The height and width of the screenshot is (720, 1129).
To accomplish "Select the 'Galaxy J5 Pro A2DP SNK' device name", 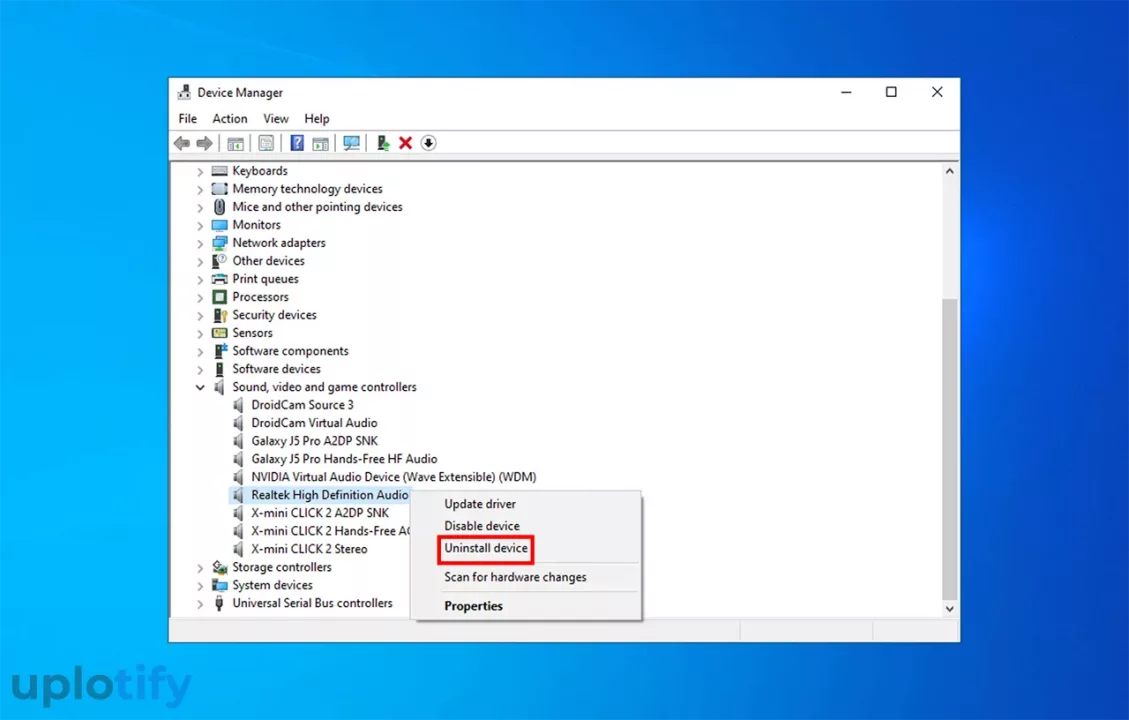I will tap(314, 441).
